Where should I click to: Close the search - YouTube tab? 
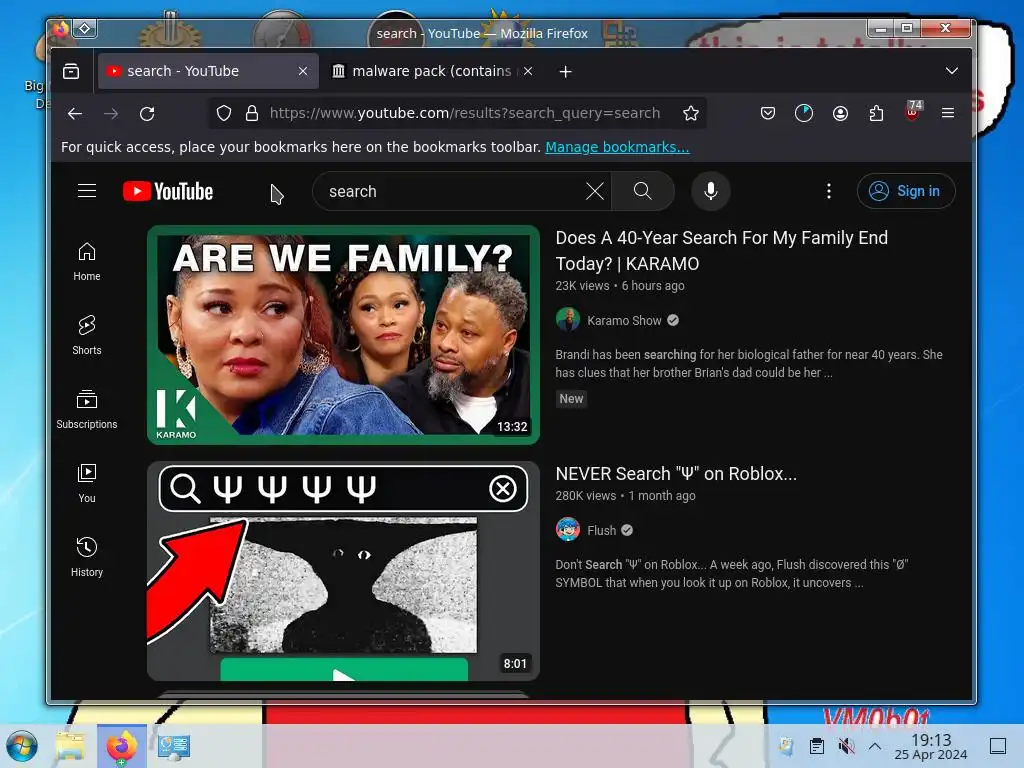point(303,71)
